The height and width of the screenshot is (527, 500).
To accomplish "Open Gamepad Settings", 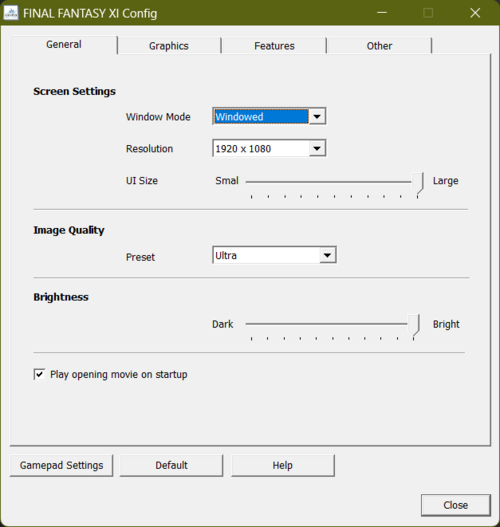I will 61,465.
